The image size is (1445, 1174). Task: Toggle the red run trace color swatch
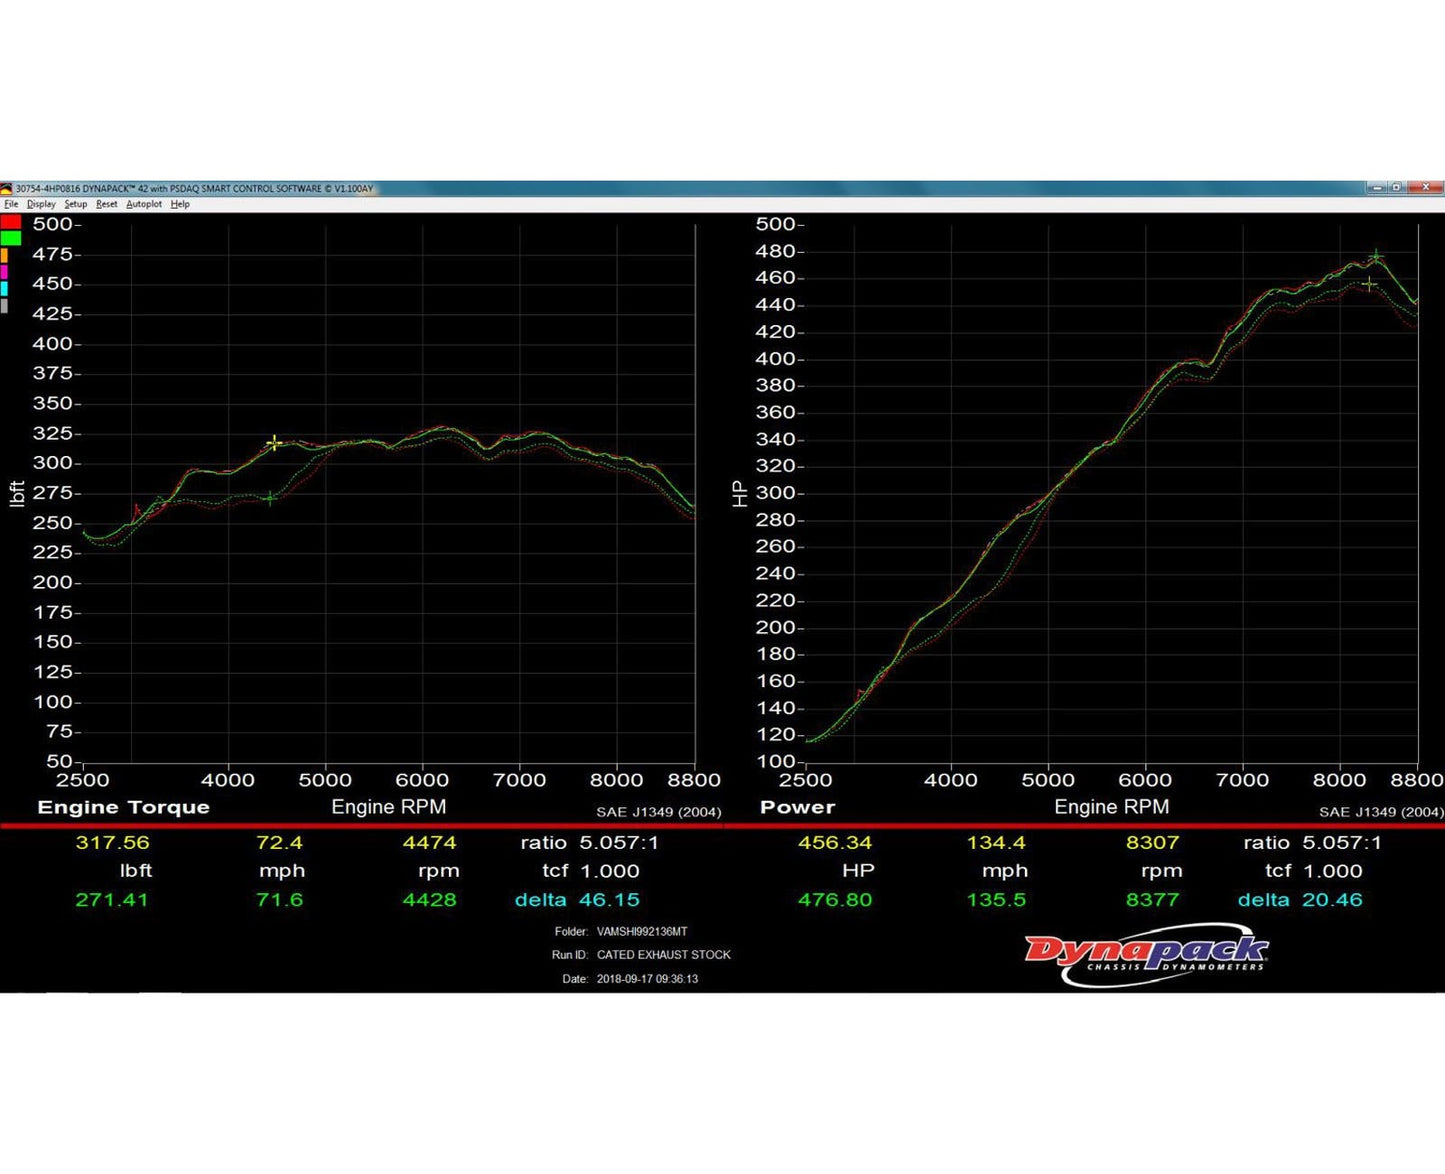[11, 223]
